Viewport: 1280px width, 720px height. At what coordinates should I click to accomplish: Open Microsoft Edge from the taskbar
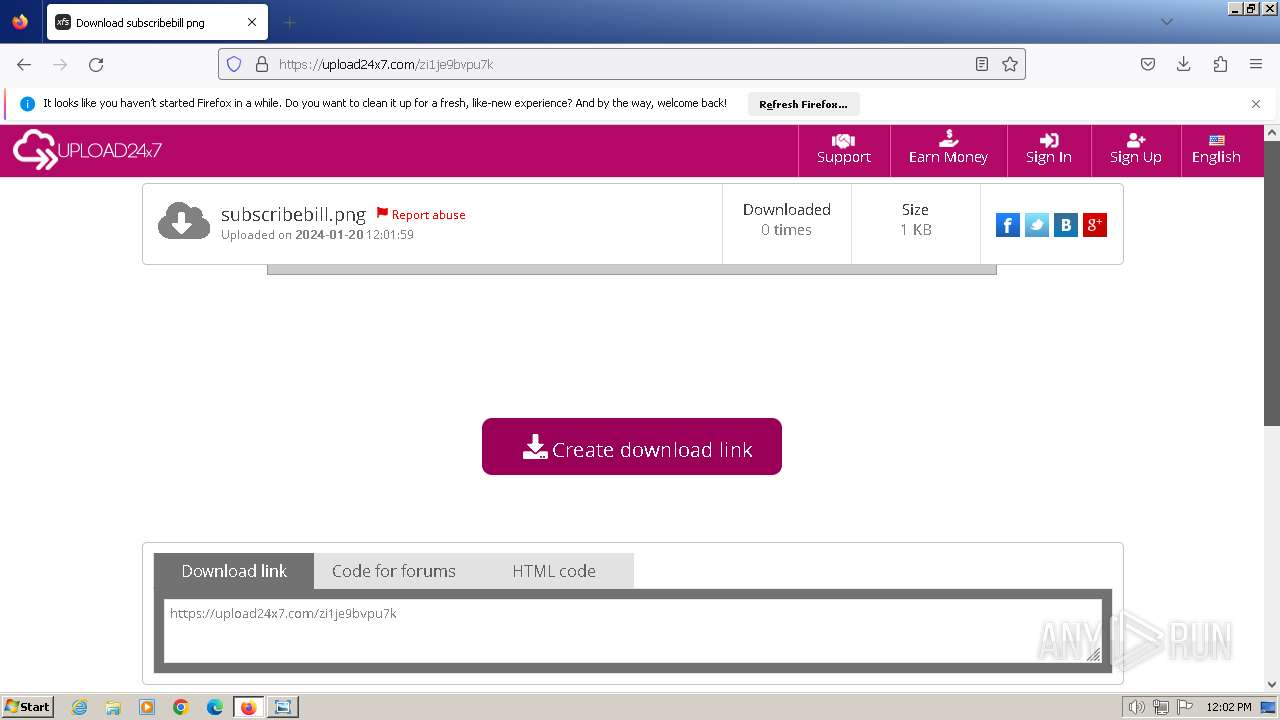pyautogui.click(x=215, y=707)
